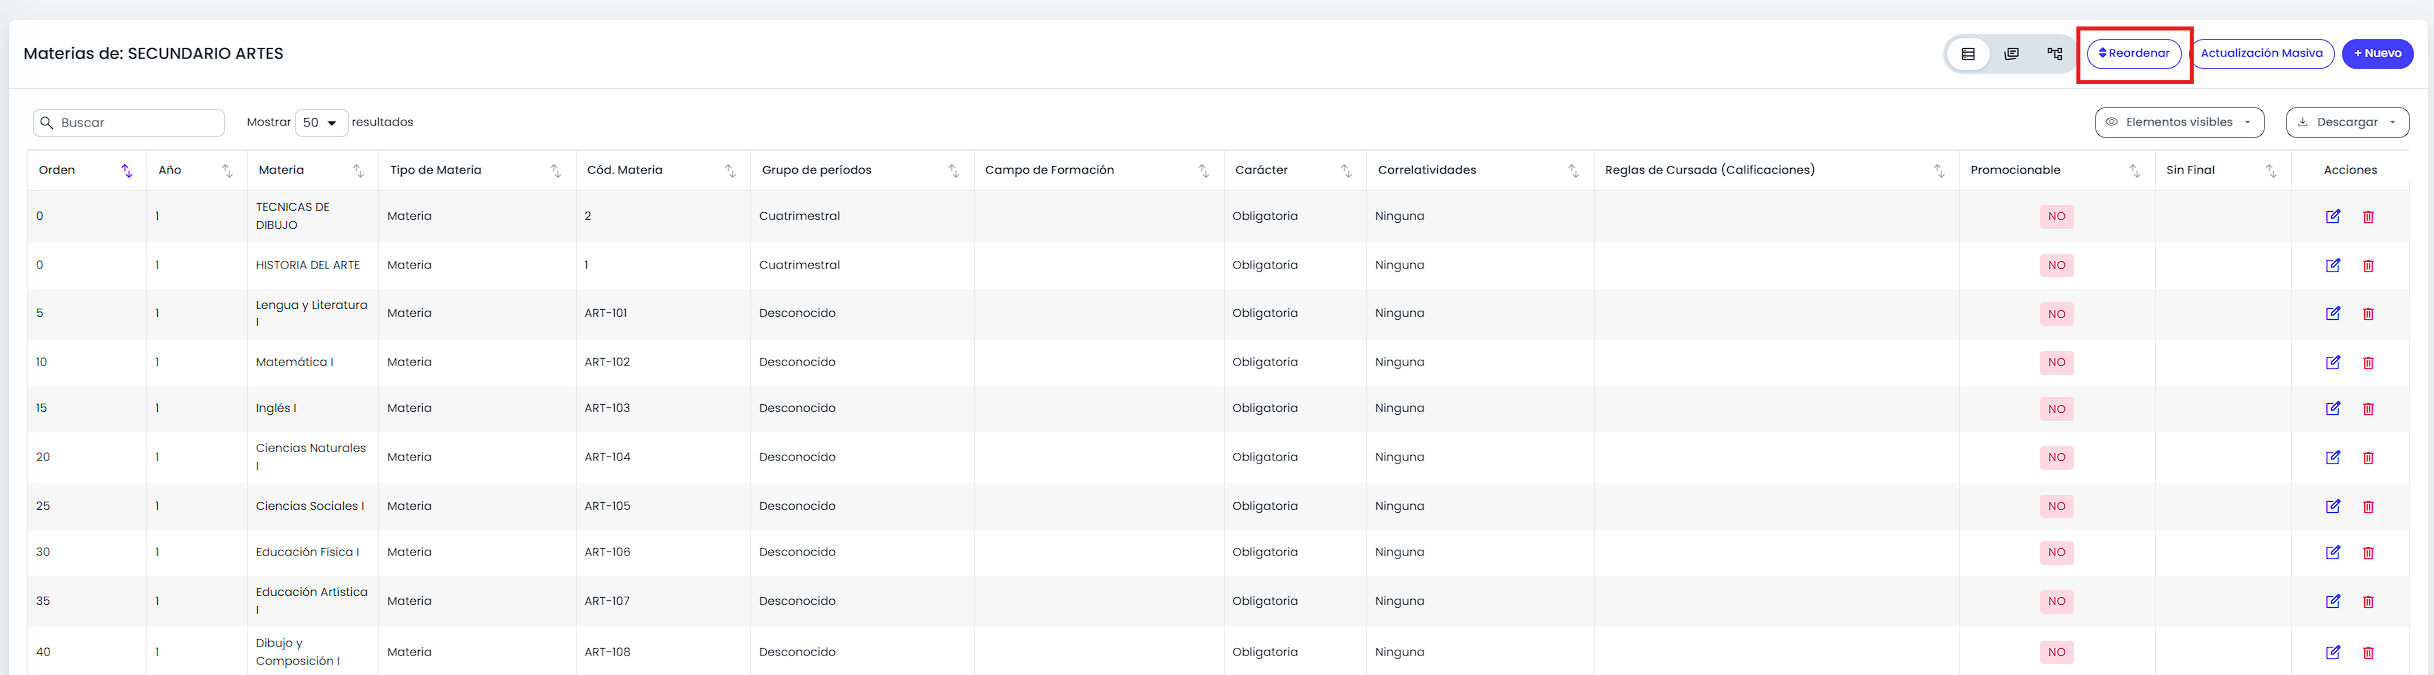Switch to the stacked list view layout
This screenshot has width=2434, height=675.
click(2011, 54)
